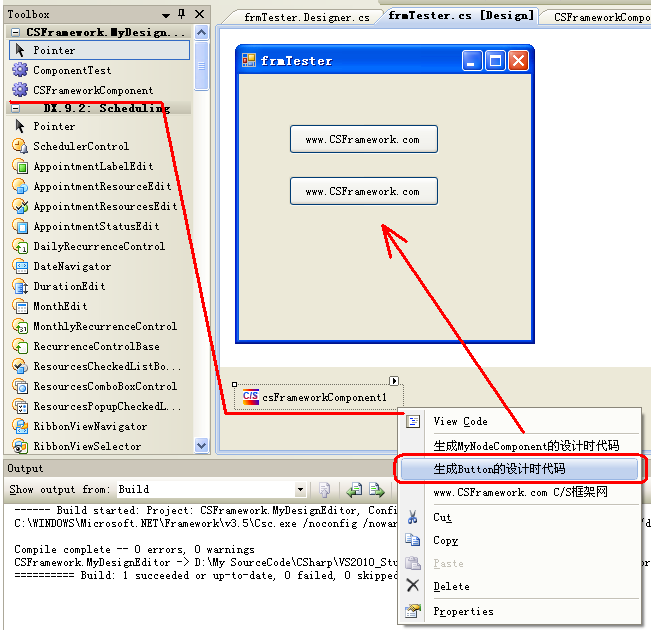The height and width of the screenshot is (632, 653).
Task: Select Properties in the context menu
Action: click(463, 611)
